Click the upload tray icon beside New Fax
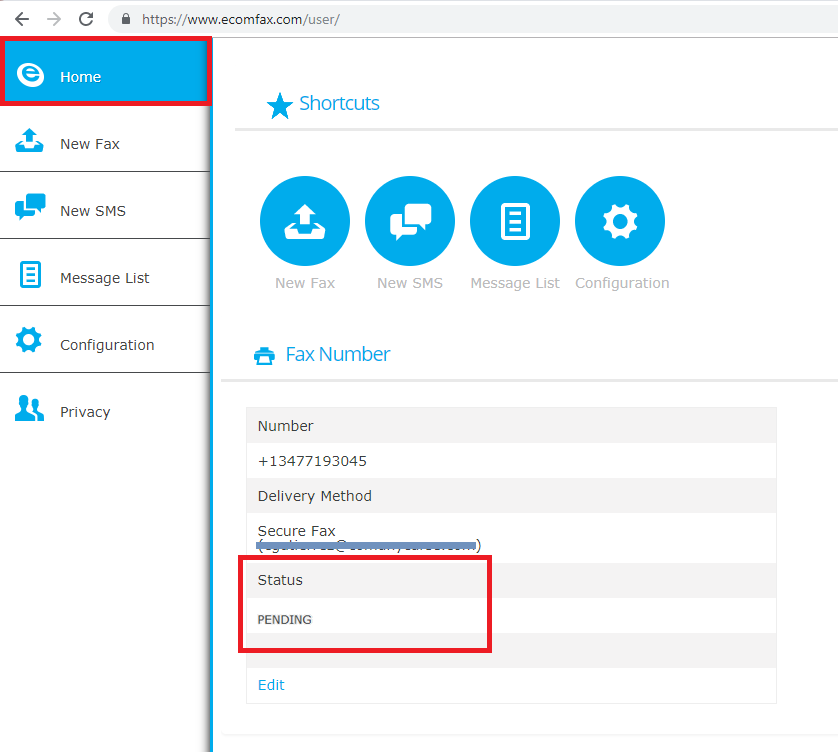Viewport: 838px width, 752px height. click(29, 141)
